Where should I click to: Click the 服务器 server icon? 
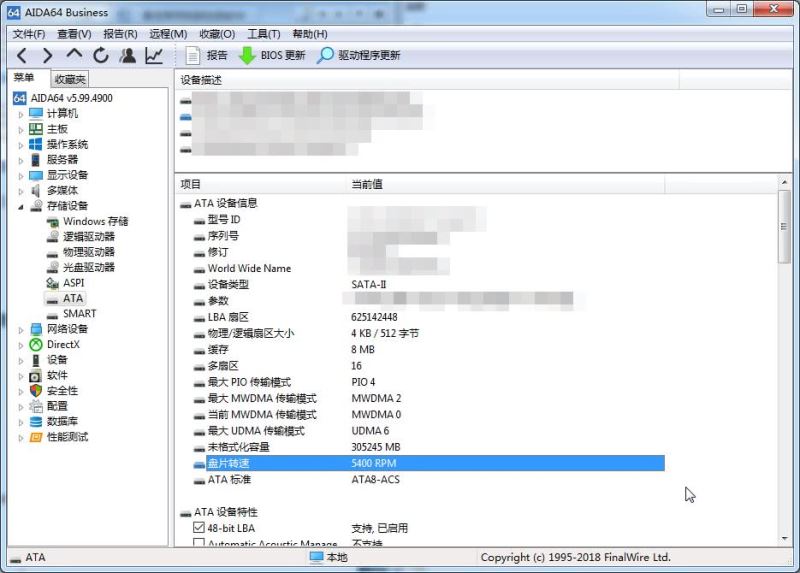[35, 160]
